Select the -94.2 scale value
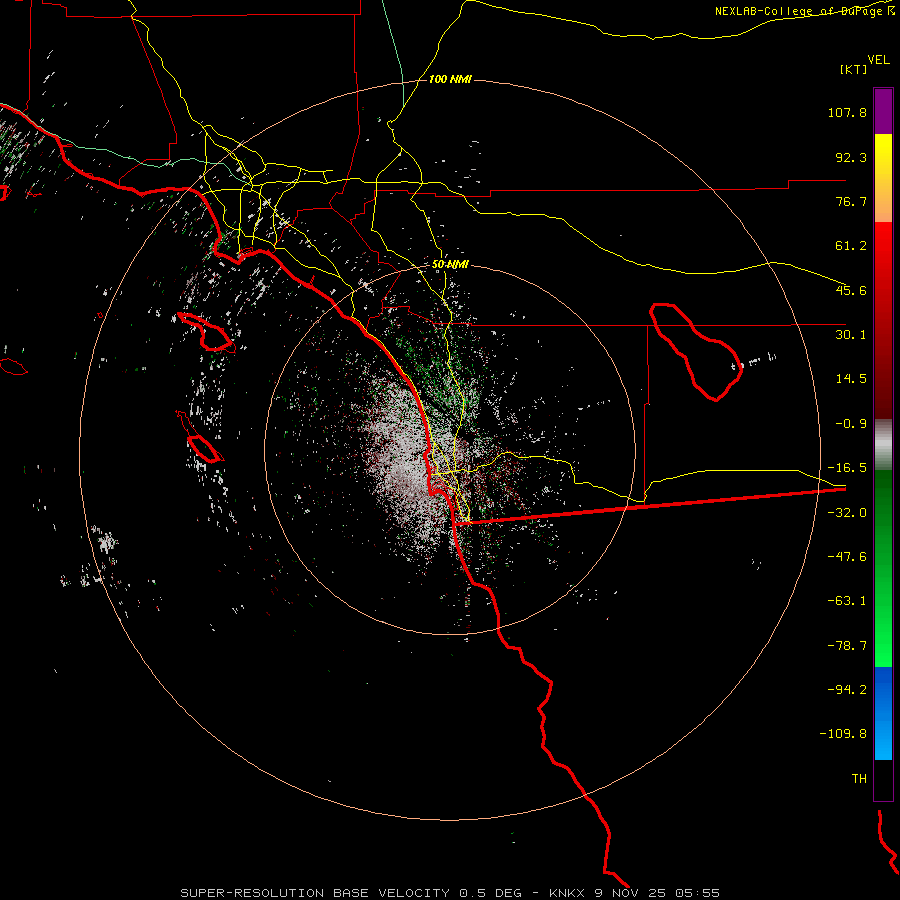The height and width of the screenshot is (900, 900). pos(847,689)
